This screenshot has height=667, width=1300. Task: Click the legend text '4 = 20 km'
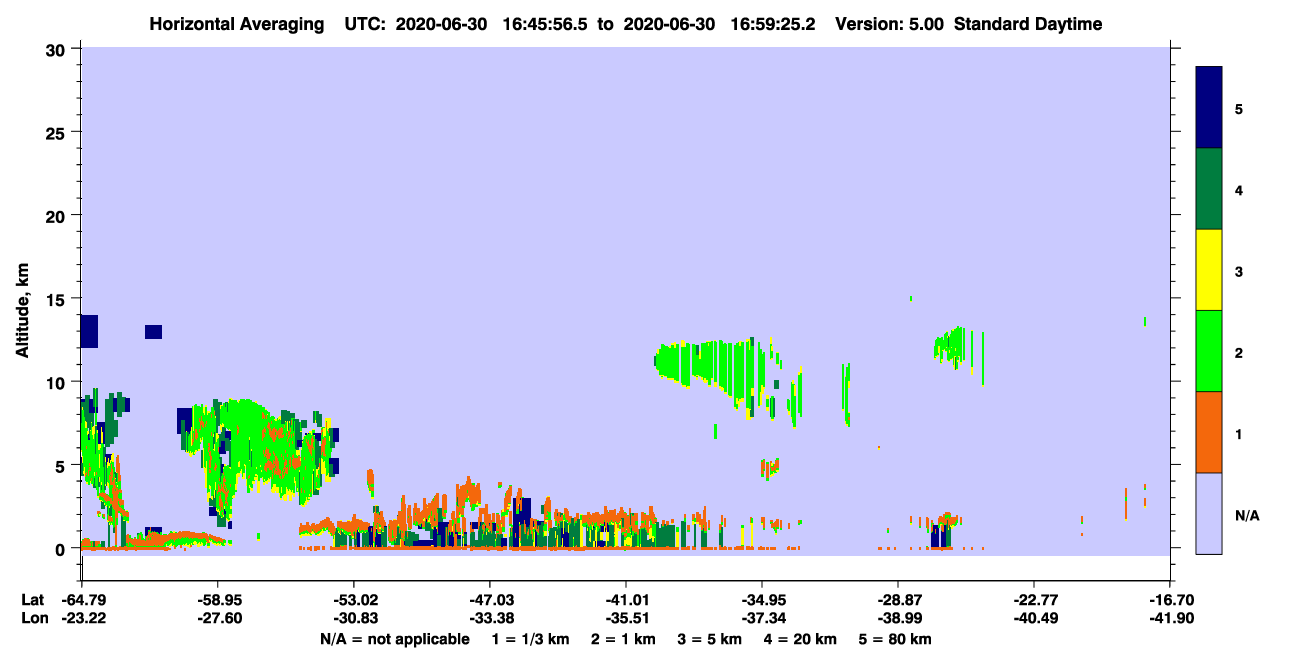tap(800, 639)
